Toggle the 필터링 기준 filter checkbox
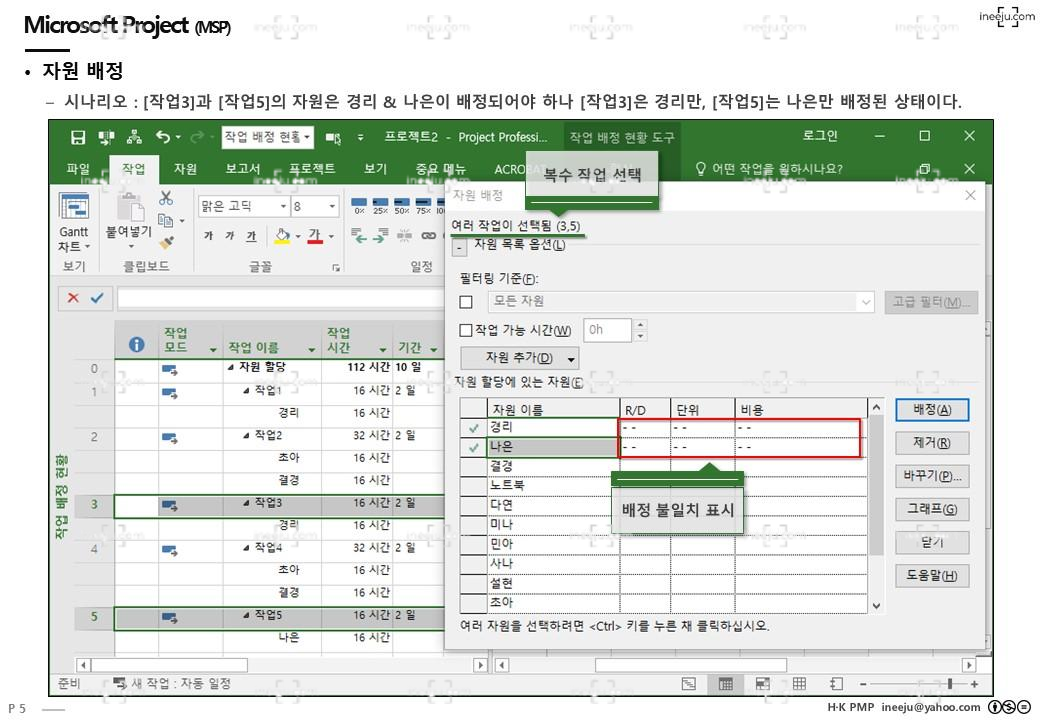 466,302
